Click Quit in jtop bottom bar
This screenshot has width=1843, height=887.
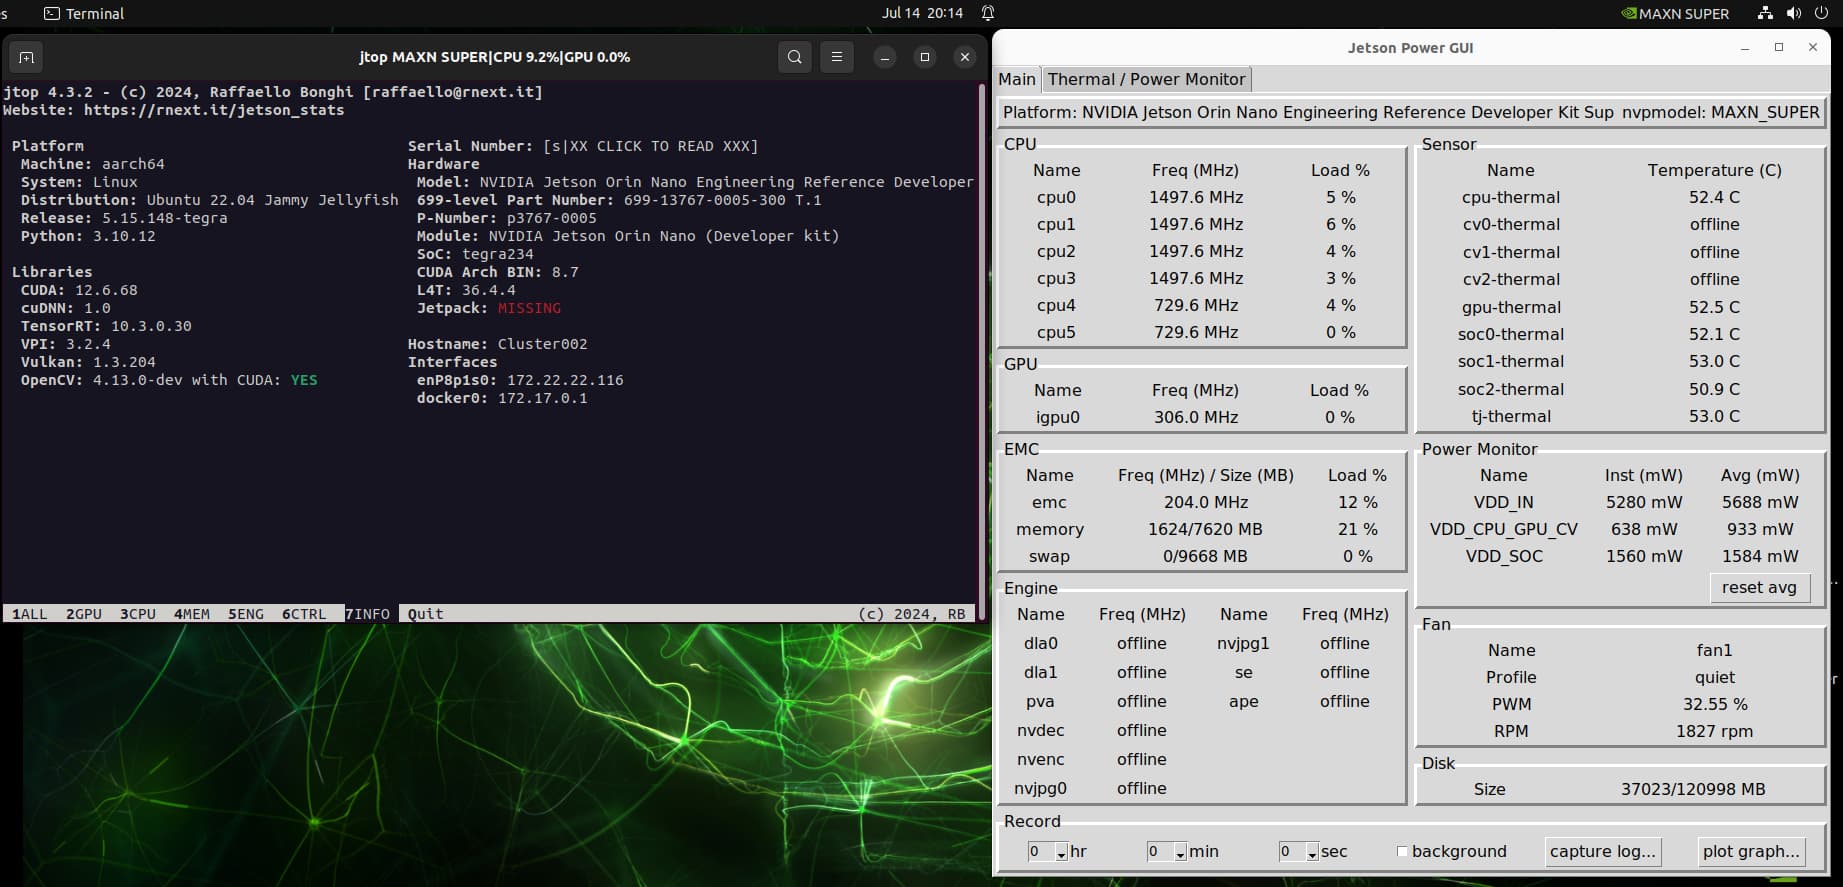425,614
